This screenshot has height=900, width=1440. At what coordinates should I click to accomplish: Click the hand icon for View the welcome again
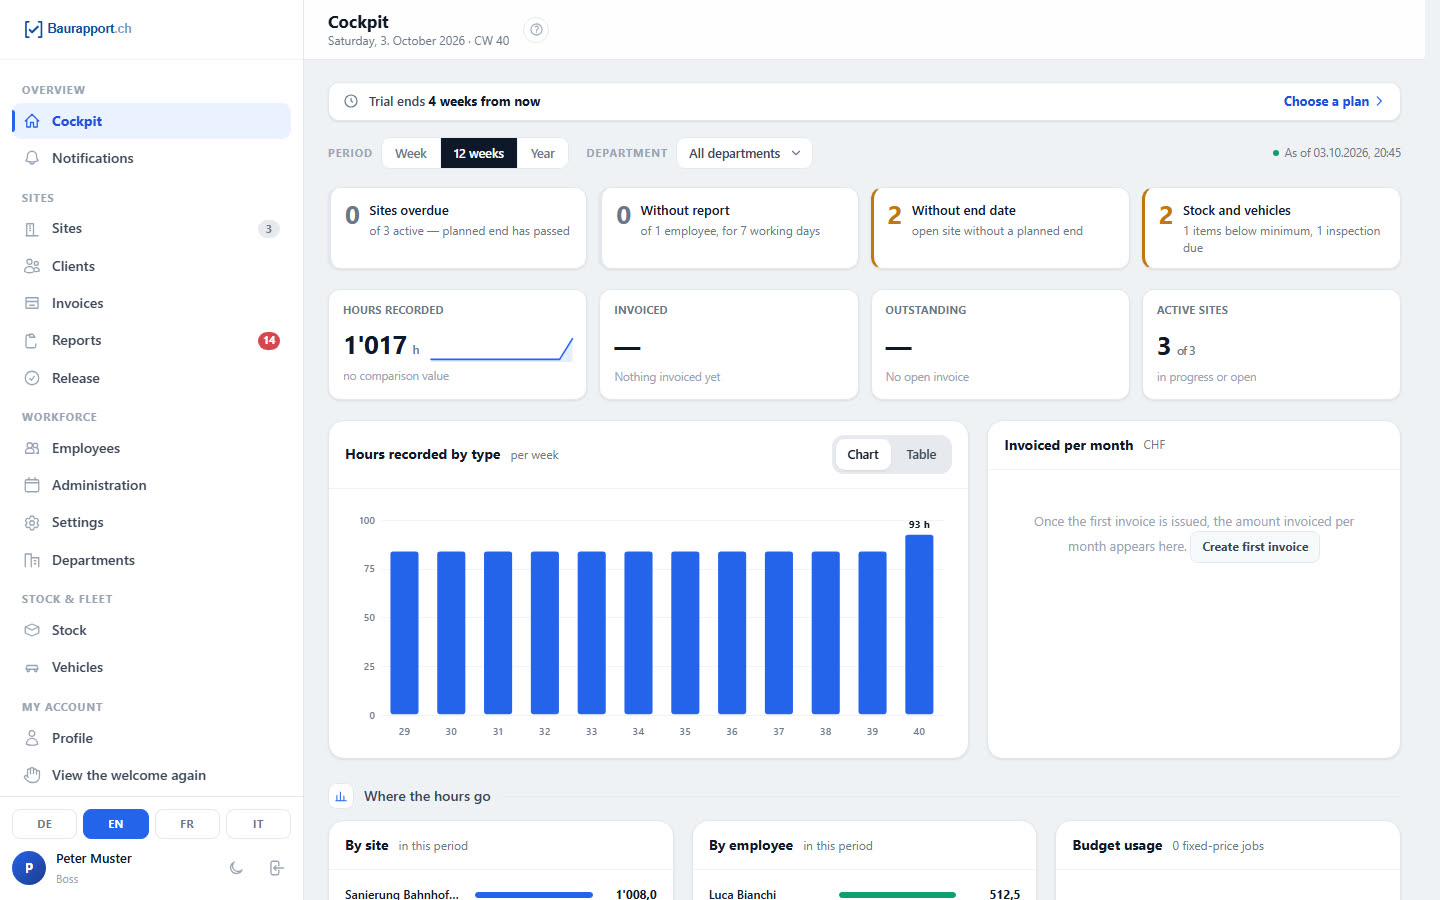pyautogui.click(x=32, y=775)
